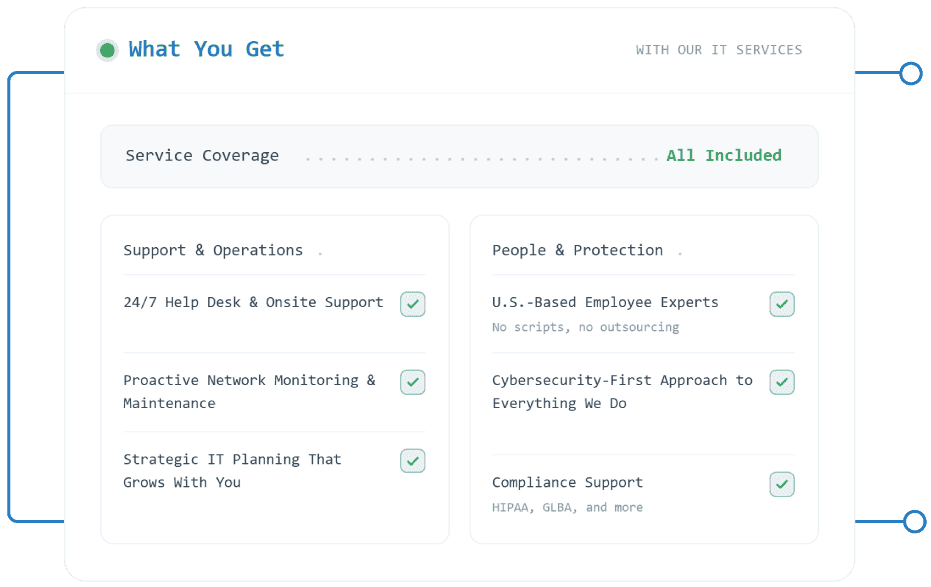Open the People & Protection section header
Screen dimensions: 931x587
(577, 250)
